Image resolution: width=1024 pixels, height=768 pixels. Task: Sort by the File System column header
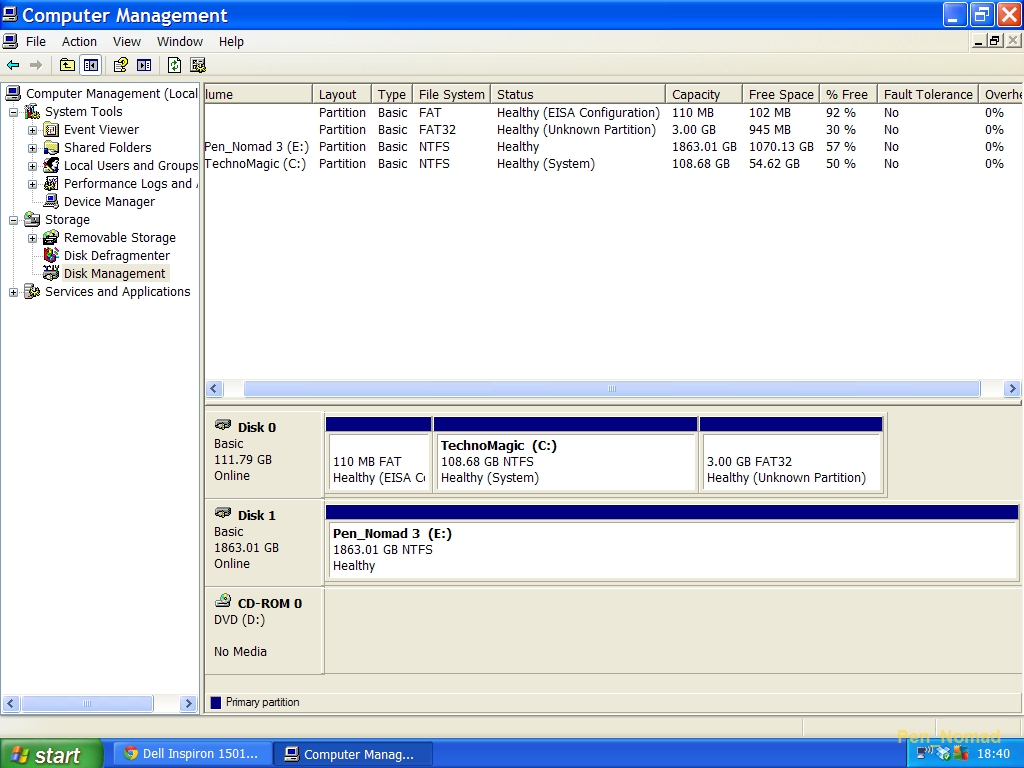[451, 94]
